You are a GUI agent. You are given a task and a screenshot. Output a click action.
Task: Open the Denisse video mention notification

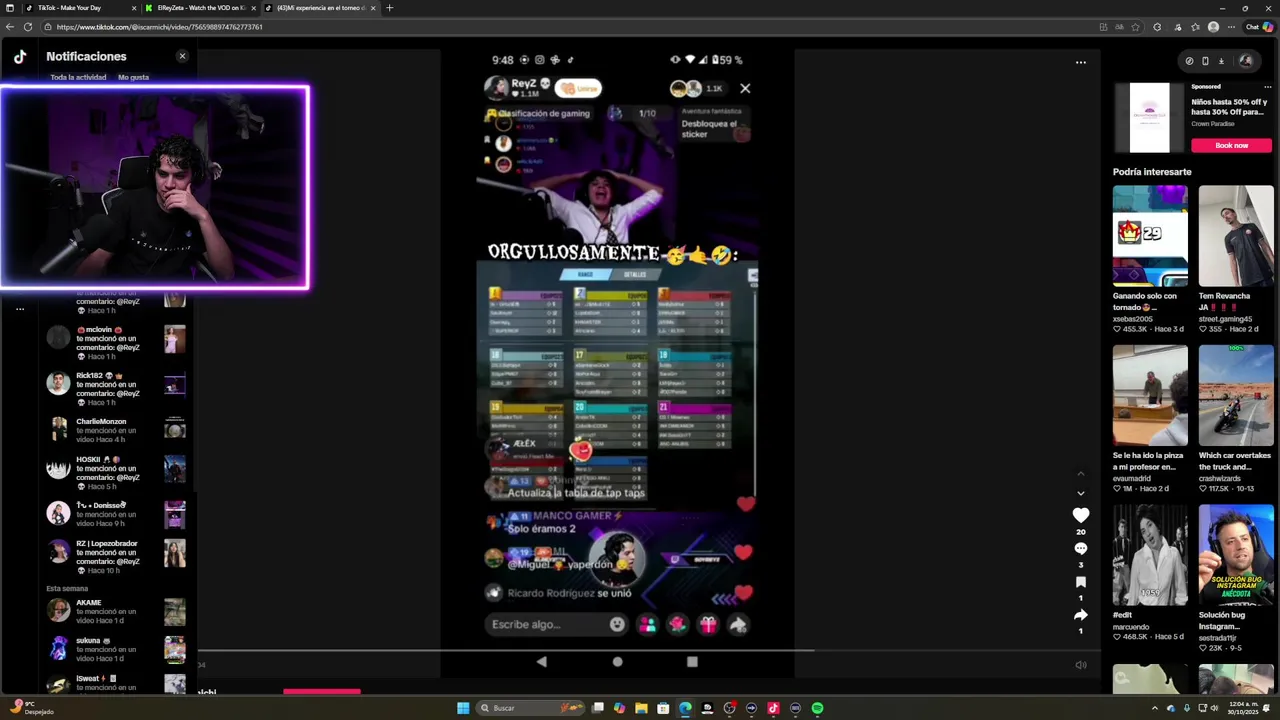[117, 514]
